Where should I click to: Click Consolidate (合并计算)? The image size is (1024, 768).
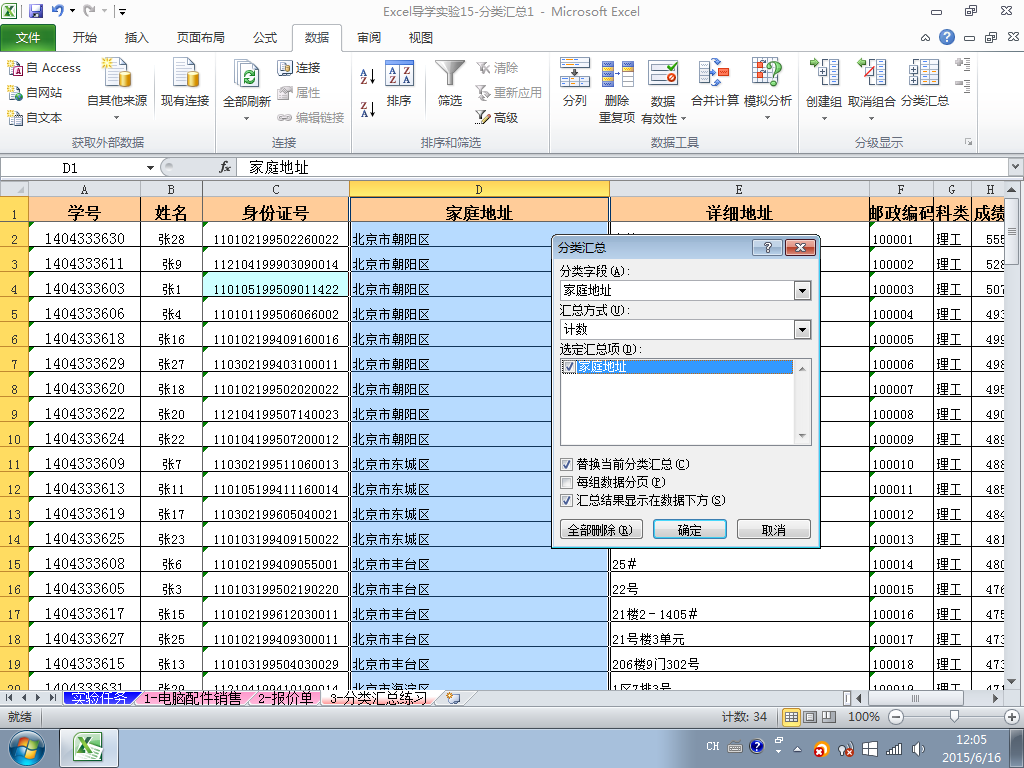point(715,82)
